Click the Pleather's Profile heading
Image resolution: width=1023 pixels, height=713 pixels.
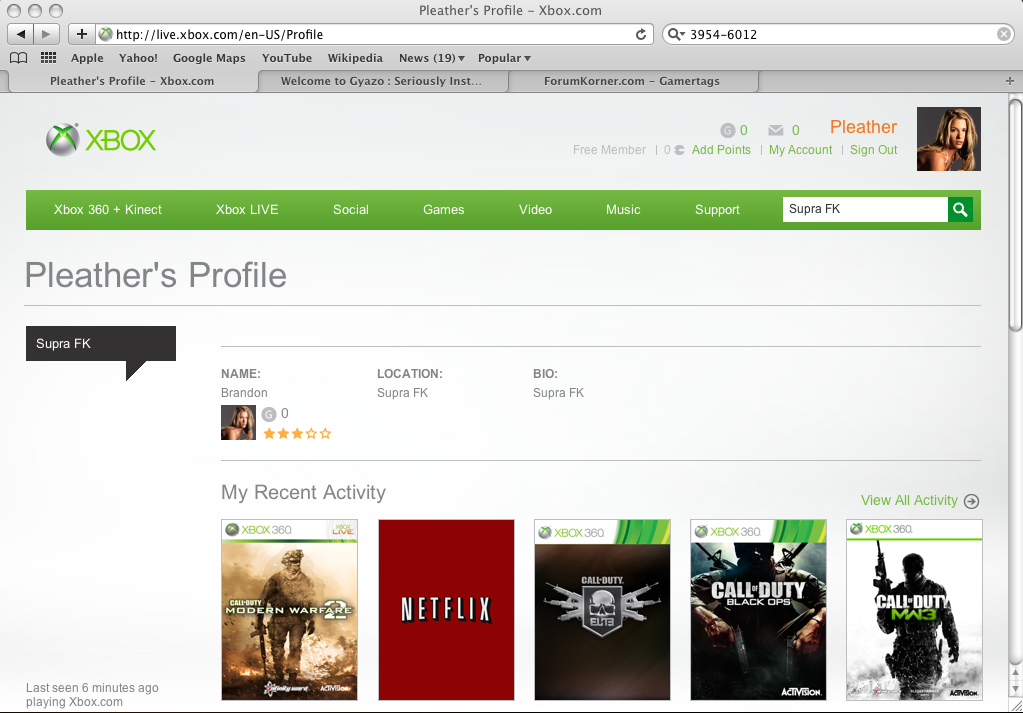click(156, 275)
